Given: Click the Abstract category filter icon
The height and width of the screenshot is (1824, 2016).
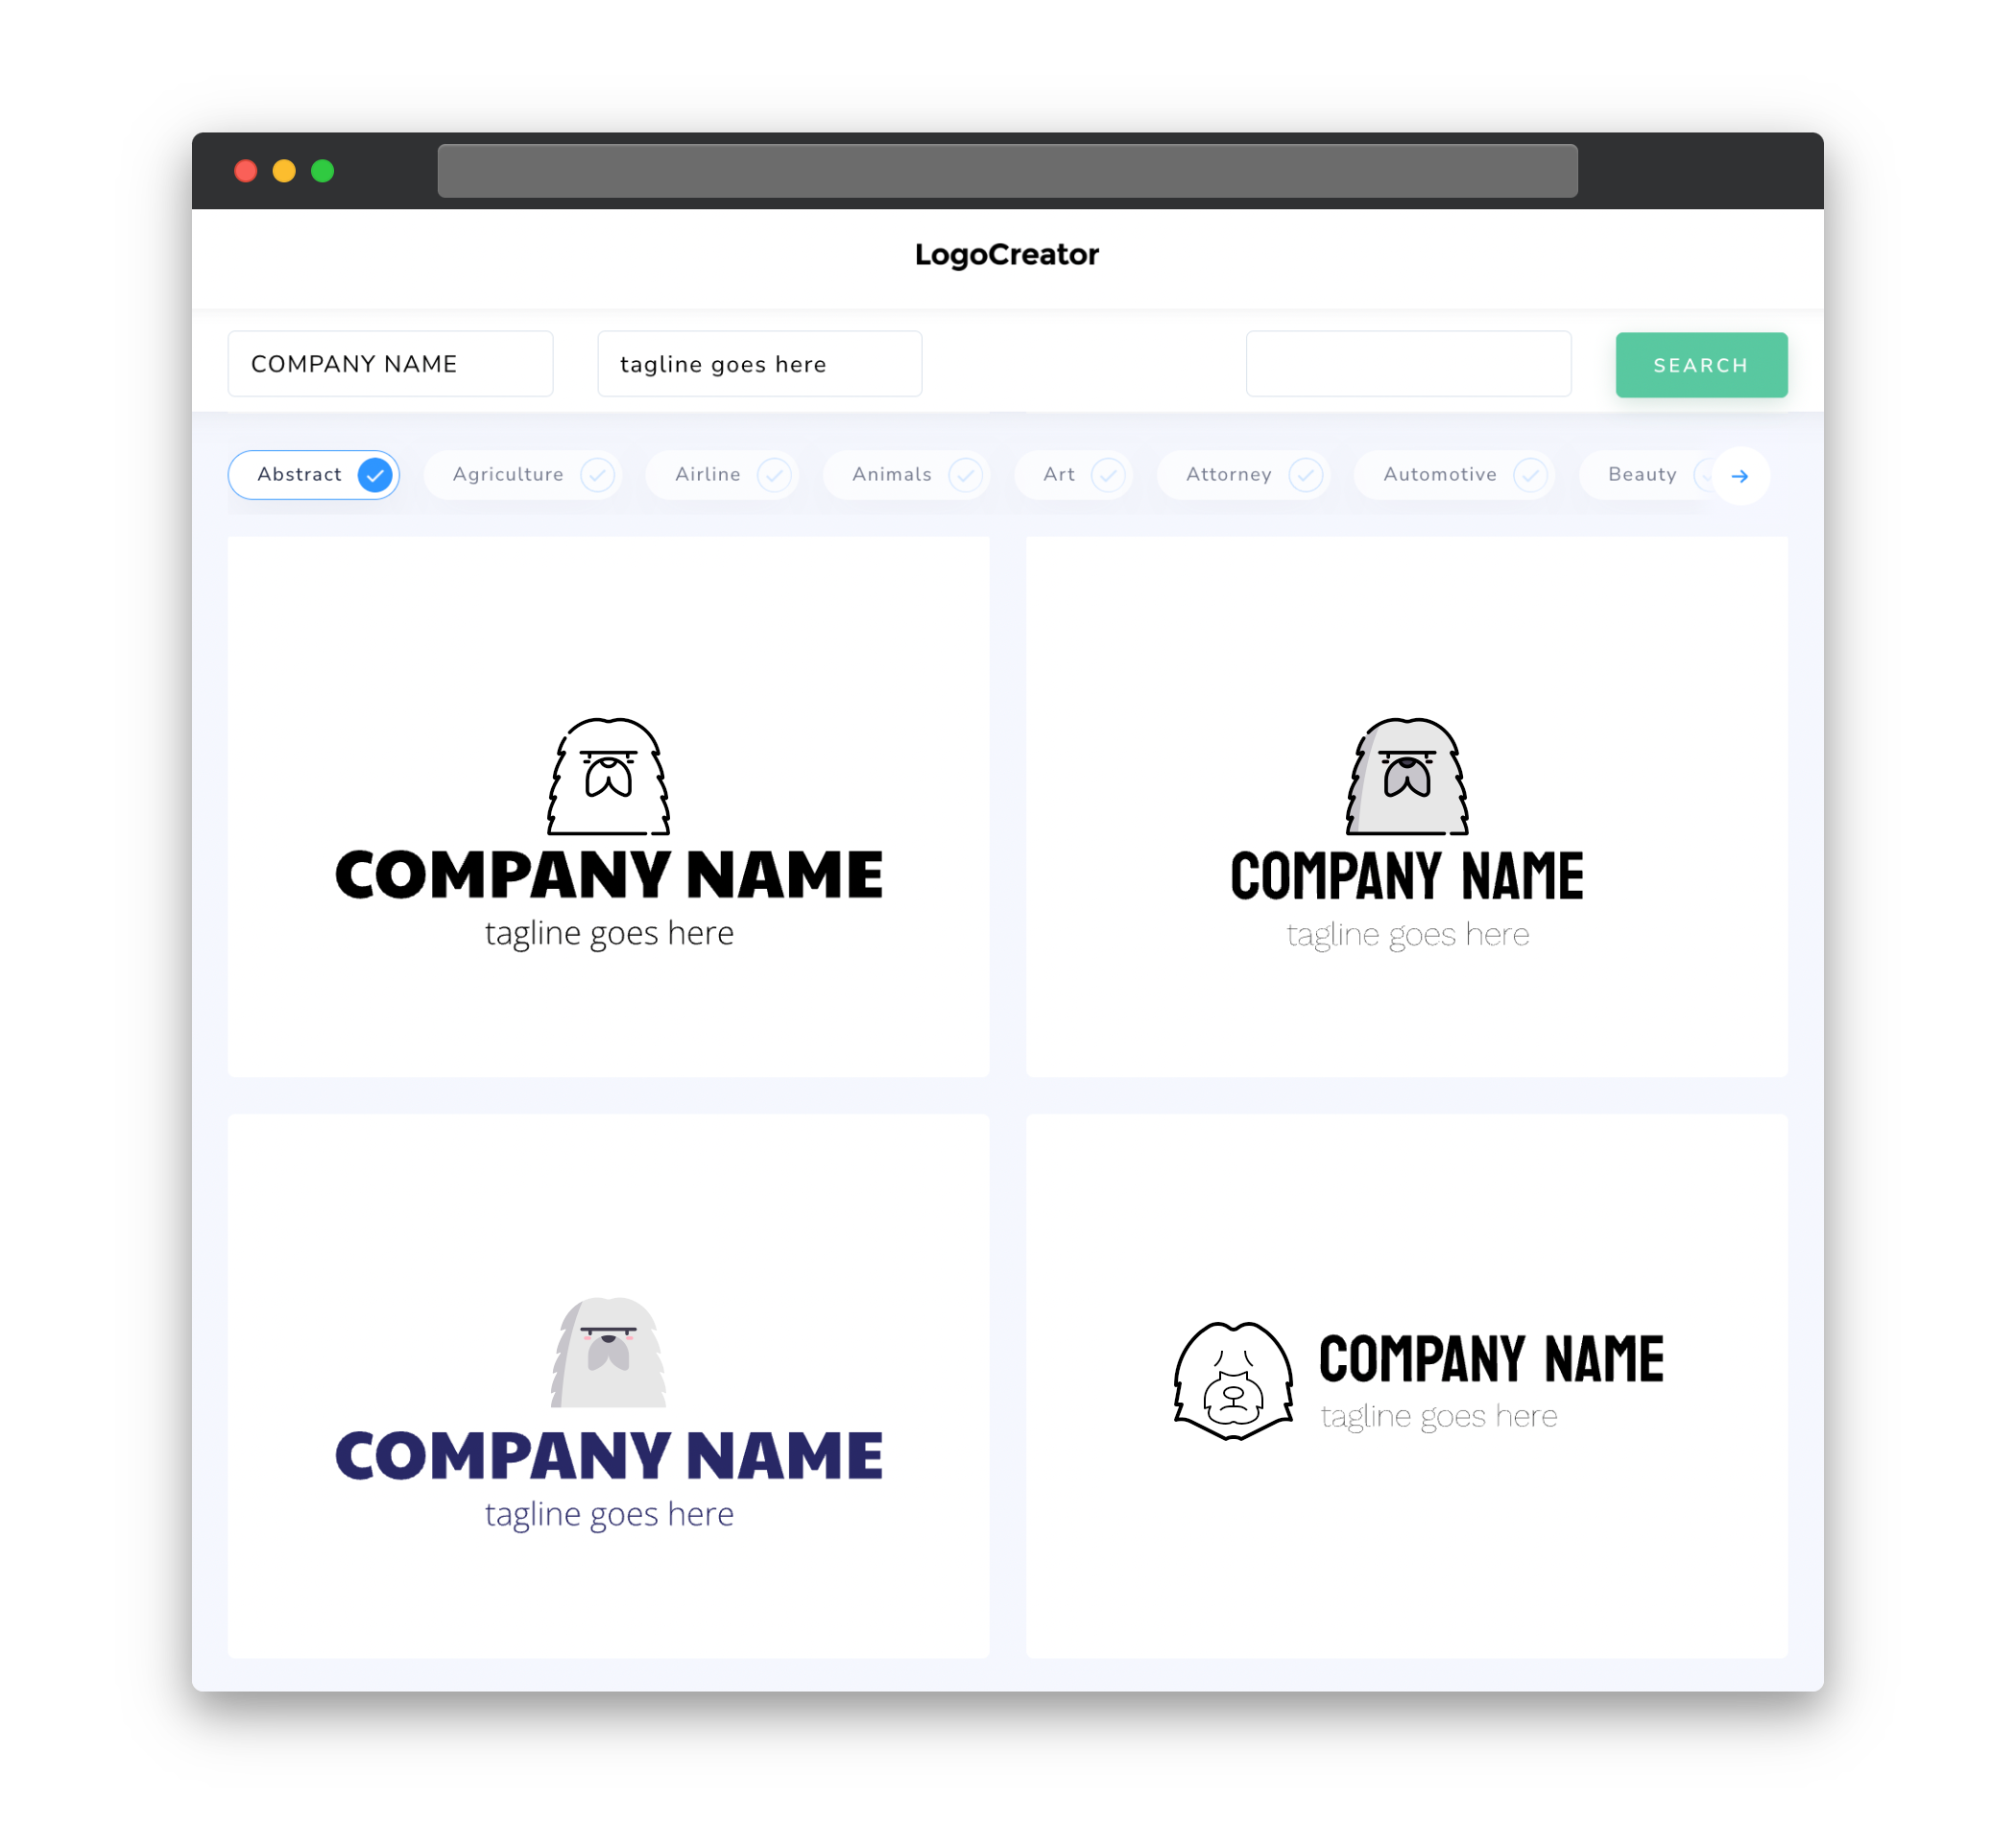Looking at the screenshot, I should tap(375, 474).
